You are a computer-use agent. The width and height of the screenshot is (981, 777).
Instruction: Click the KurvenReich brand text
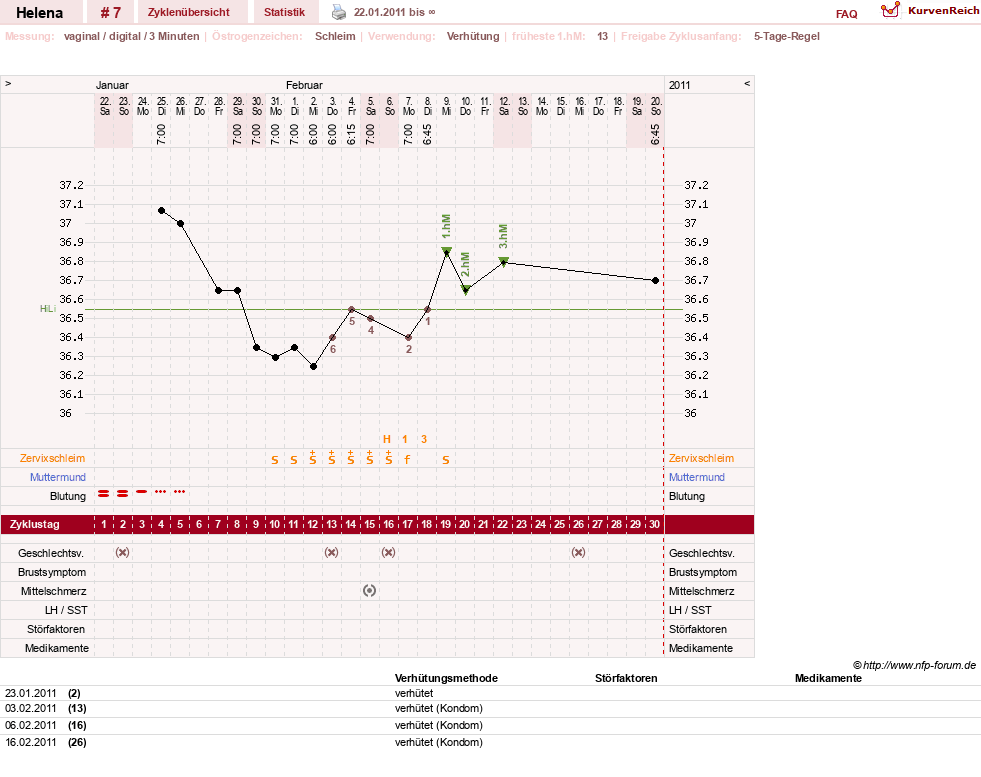click(x=943, y=11)
